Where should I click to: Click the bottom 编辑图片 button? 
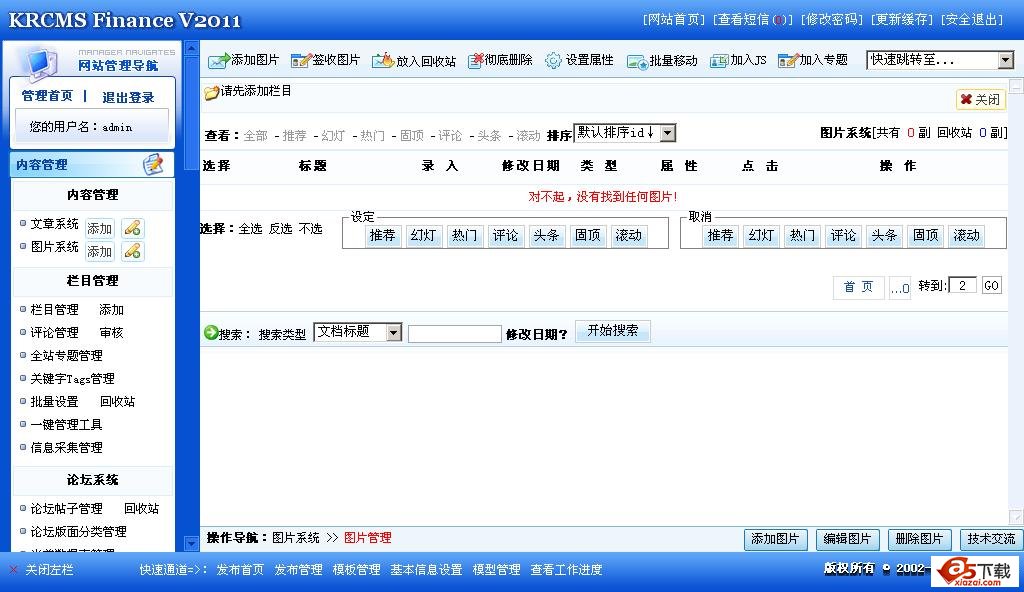click(848, 539)
